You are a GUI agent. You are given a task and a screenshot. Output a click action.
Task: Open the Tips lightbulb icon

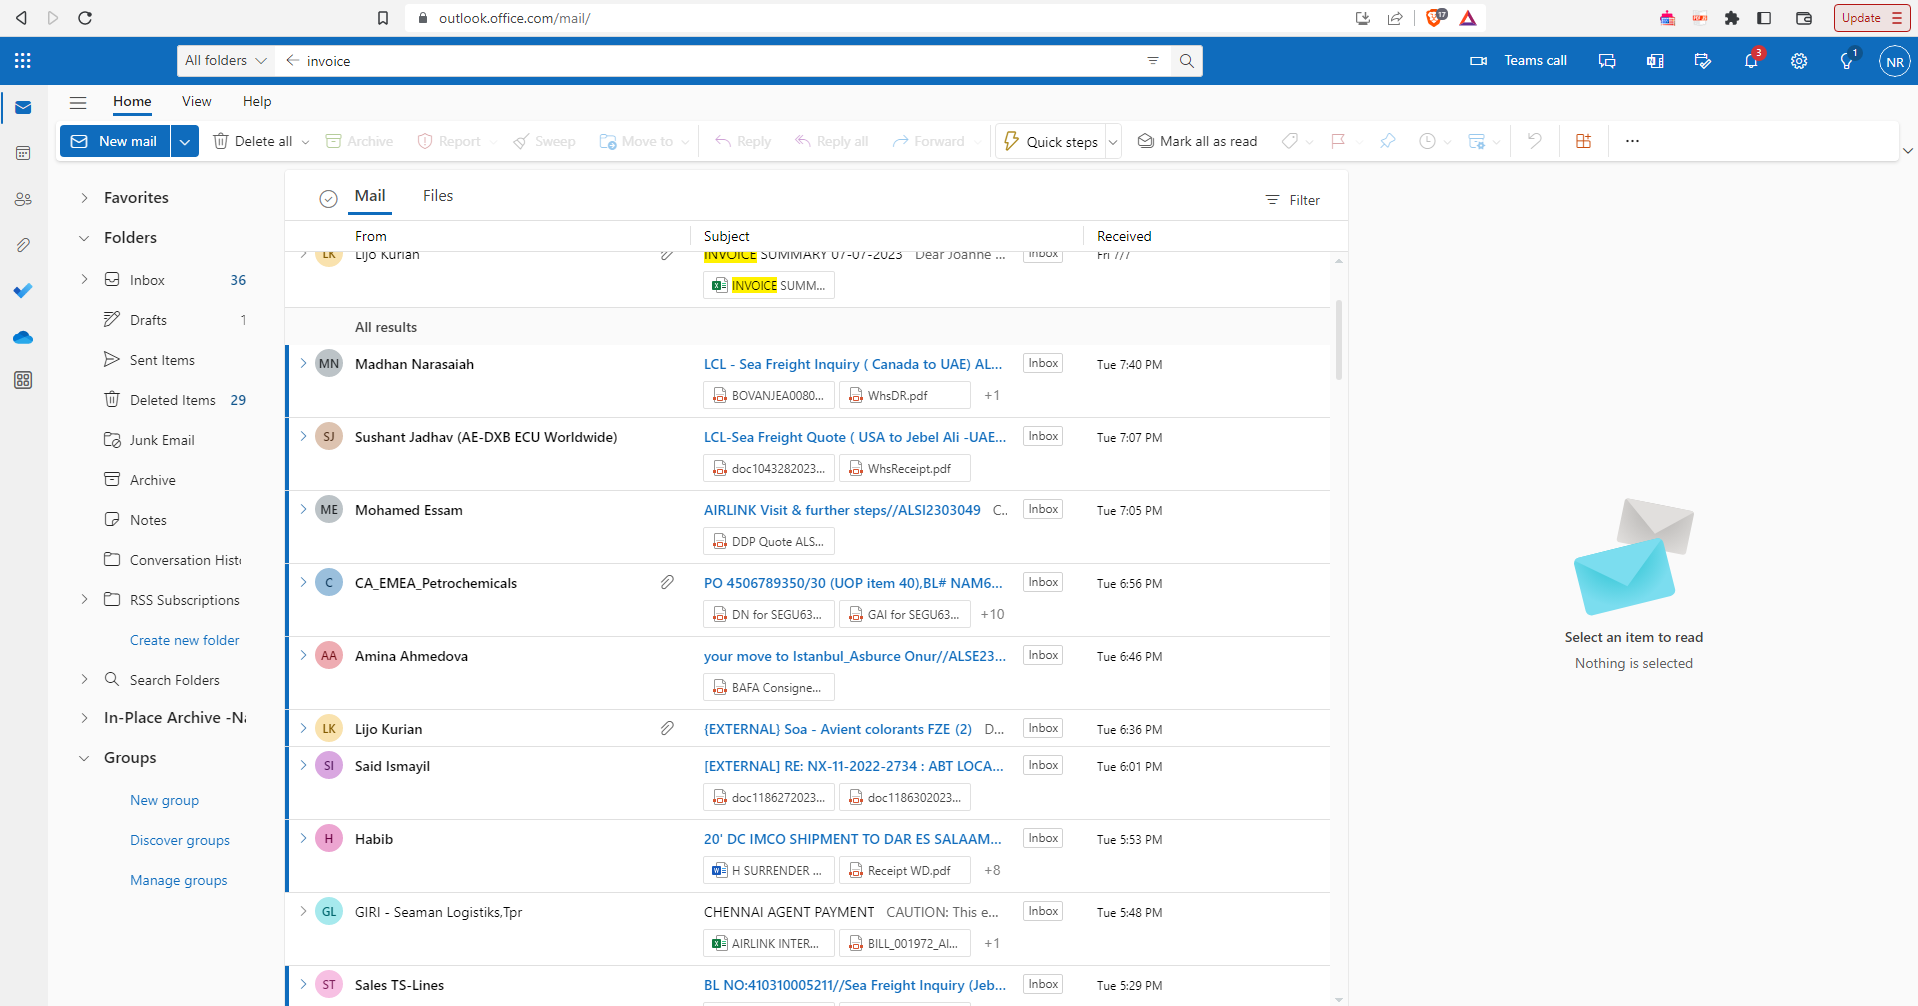pos(1847,61)
